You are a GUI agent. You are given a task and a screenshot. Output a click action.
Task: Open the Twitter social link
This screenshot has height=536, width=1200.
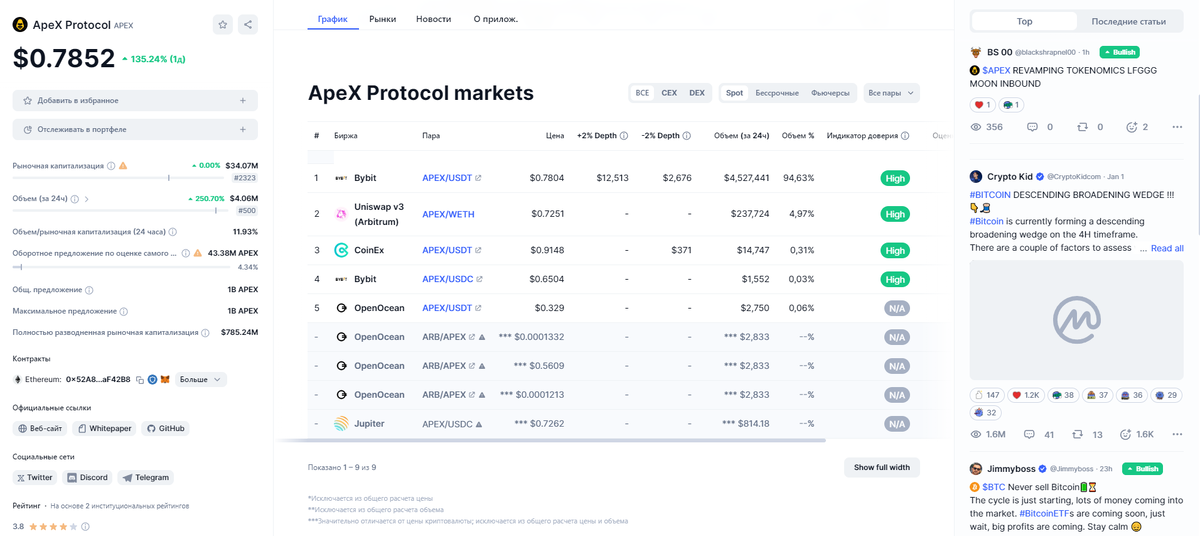point(35,478)
